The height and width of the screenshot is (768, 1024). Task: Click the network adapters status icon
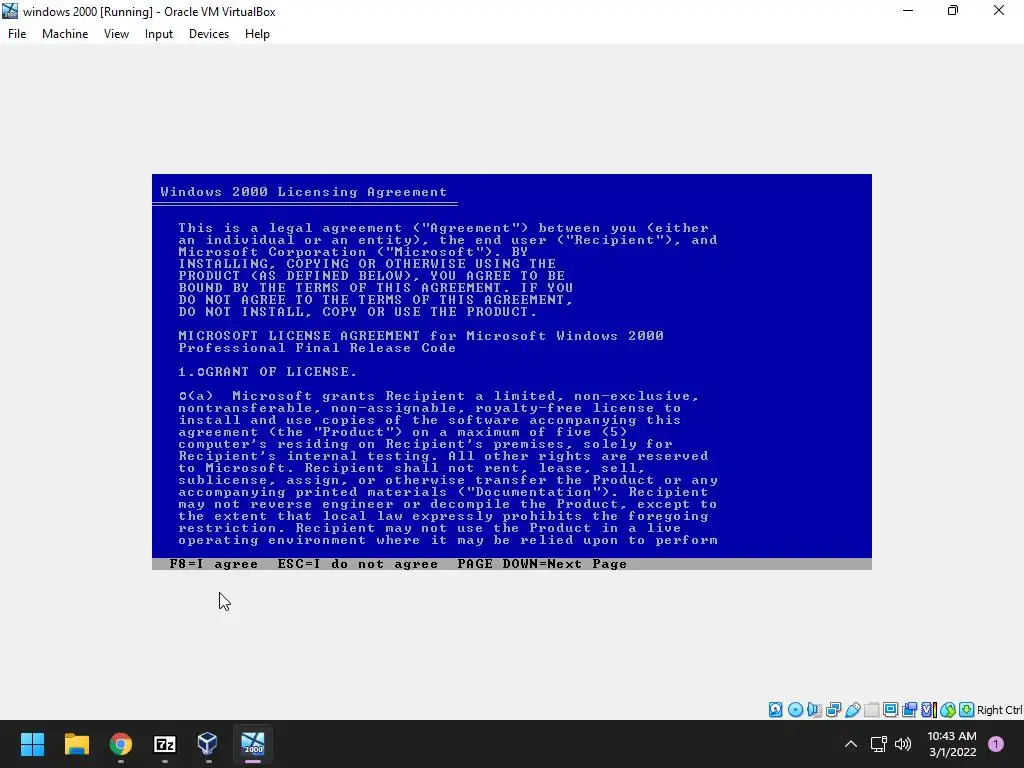[833, 710]
